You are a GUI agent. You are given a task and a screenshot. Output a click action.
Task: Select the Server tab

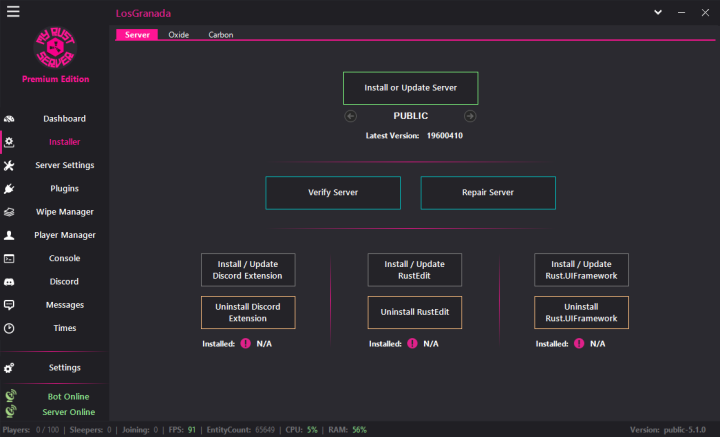137,34
